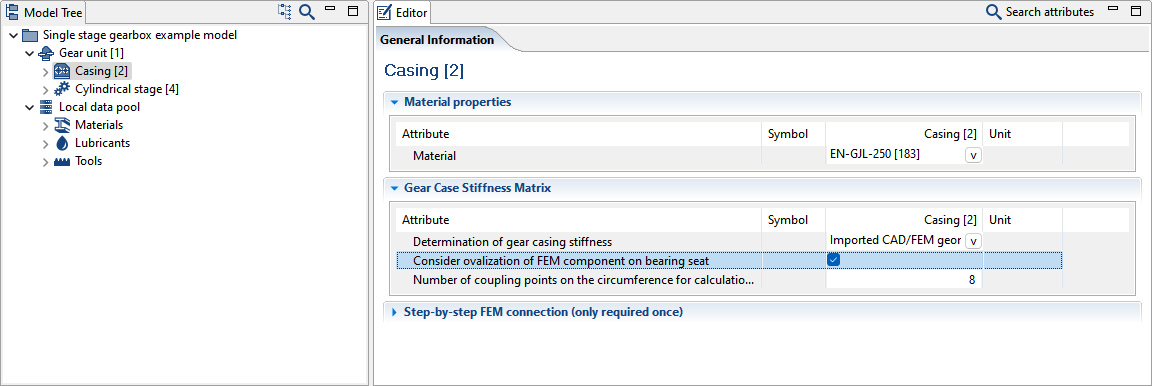This screenshot has height=386, width=1152.
Task: Click the Model Tree panel icon
Action: pos(12,12)
